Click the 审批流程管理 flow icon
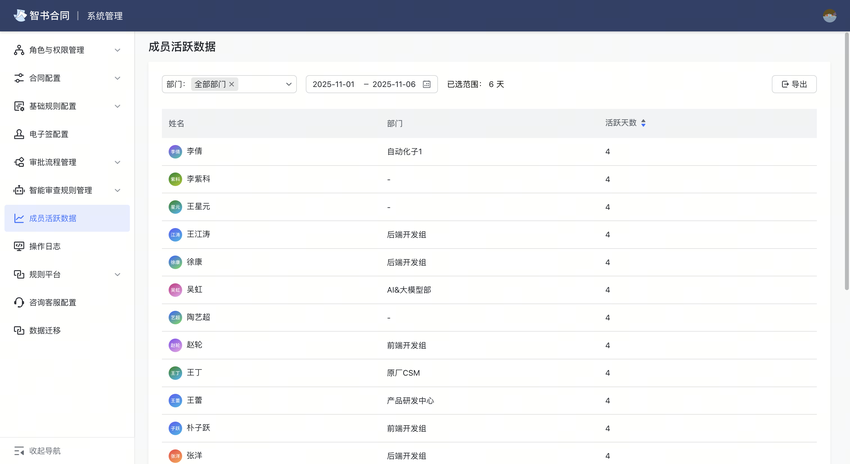The width and height of the screenshot is (850, 464). pos(19,162)
